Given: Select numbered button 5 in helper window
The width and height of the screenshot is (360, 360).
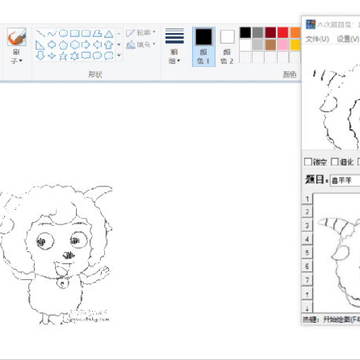Looking at the screenshot, I should [307, 253].
